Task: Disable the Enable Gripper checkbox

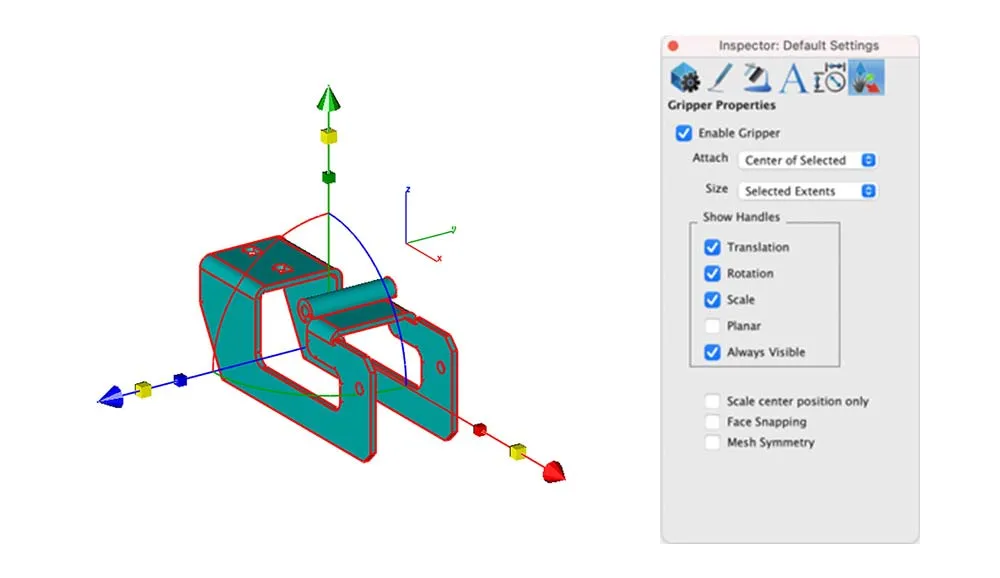Action: (x=684, y=133)
